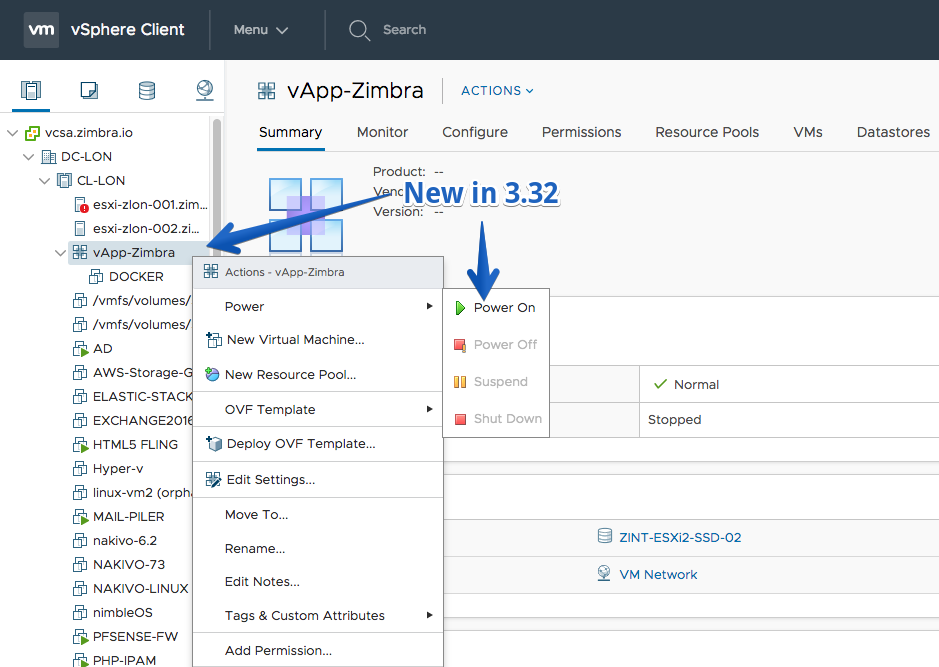The width and height of the screenshot is (939, 667).
Task: Collapse the vApp-Zimbra tree node
Action: 60,253
